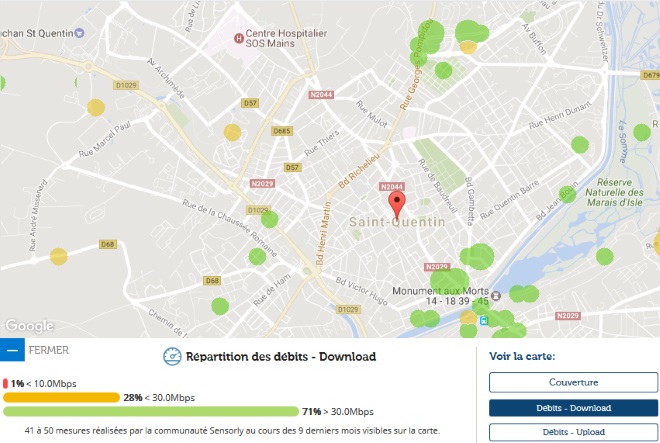Click the Centre Hospitalier SOS Mains label
Image resolution: width=660 pixels, height=443 pixels.
tap(286, 38)
